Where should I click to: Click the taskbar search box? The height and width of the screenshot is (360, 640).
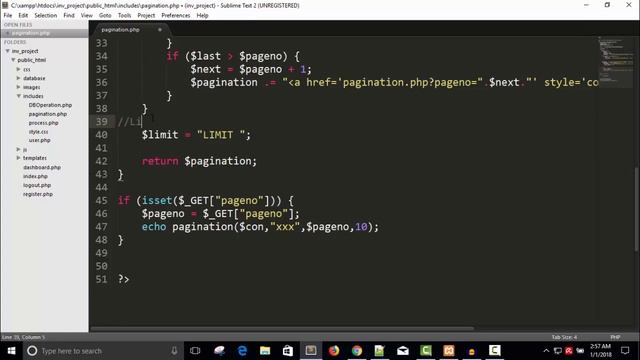pos(102,351)
